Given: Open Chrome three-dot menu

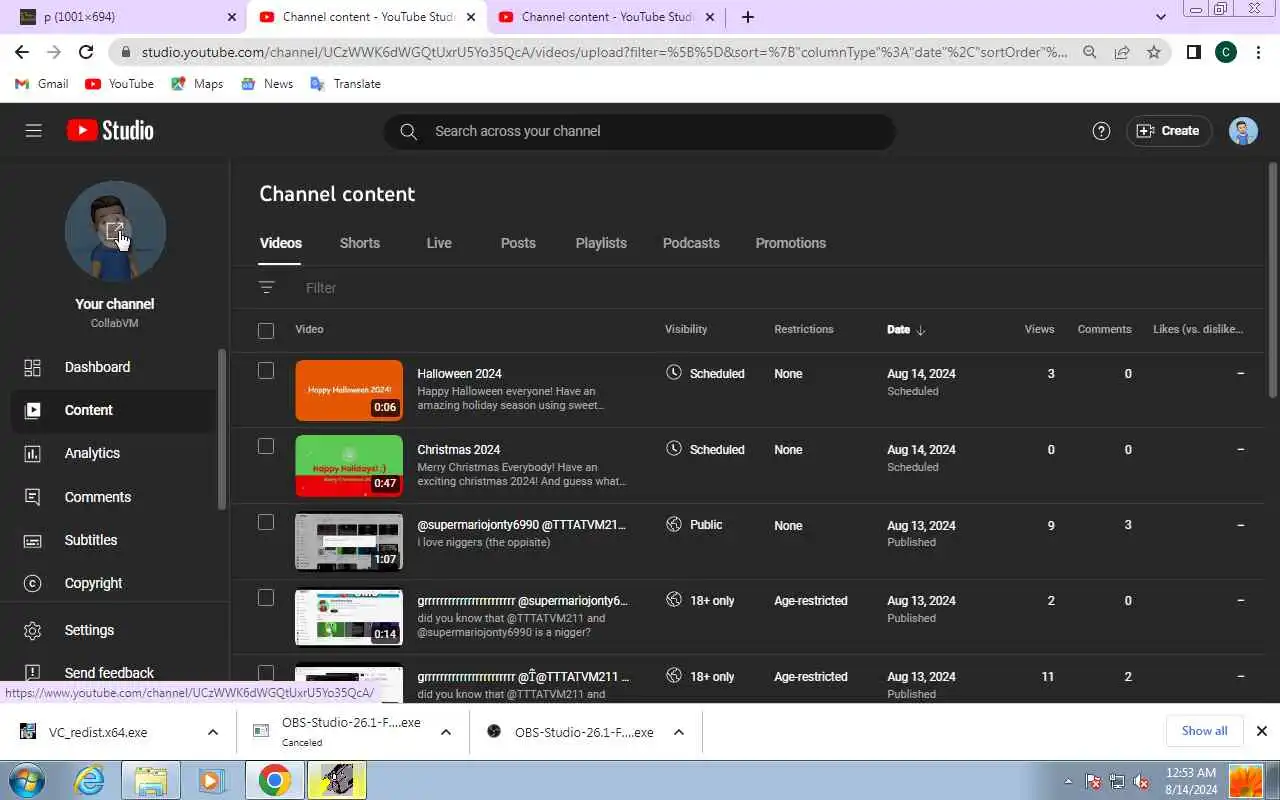Looking at the screenshot, I should pos(1260,52).
